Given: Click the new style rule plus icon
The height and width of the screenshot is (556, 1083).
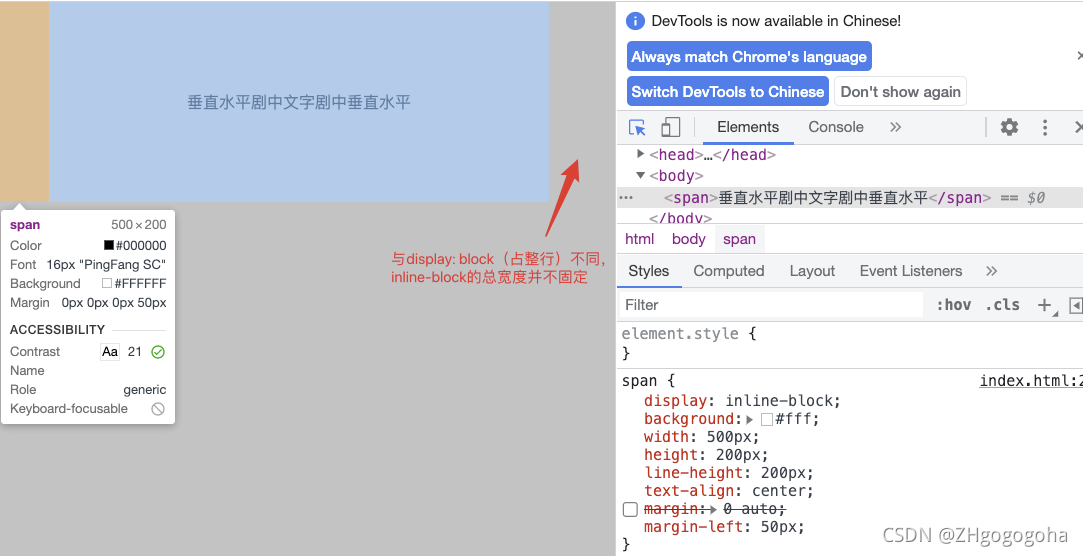Looking at the screenshot, I should click(1044, 305).
